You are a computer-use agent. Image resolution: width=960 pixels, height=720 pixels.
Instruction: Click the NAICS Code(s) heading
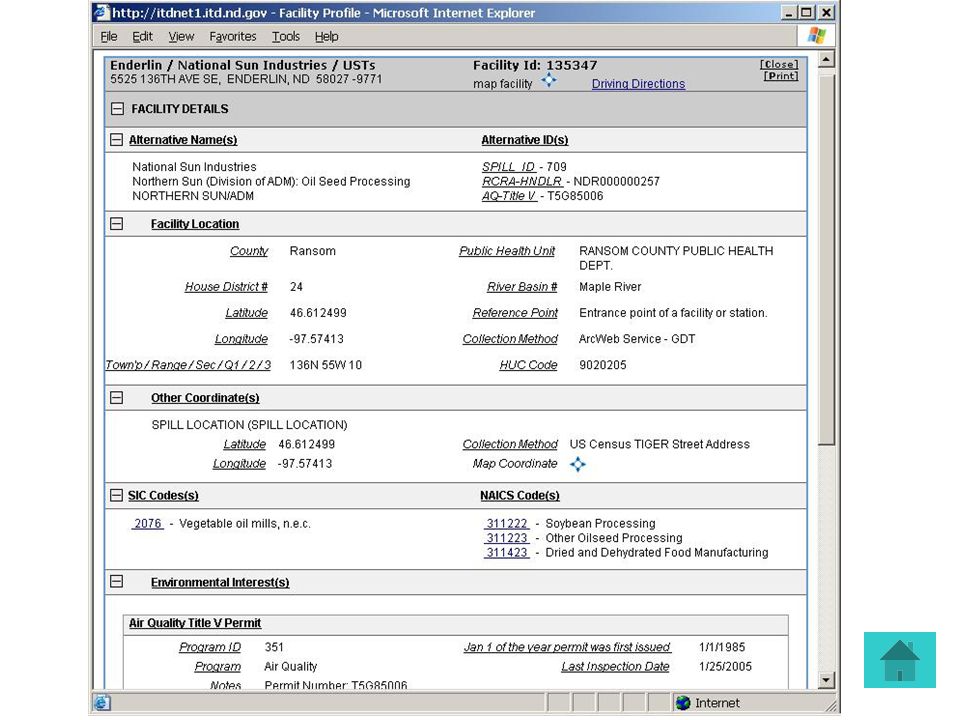(520, 496)
